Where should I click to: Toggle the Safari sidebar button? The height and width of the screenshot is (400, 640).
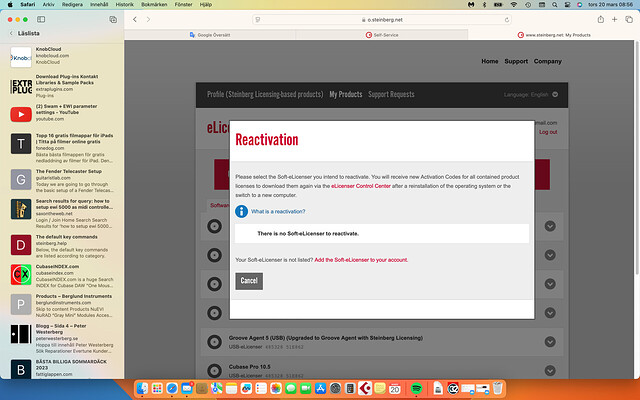[x=41, y=19]
